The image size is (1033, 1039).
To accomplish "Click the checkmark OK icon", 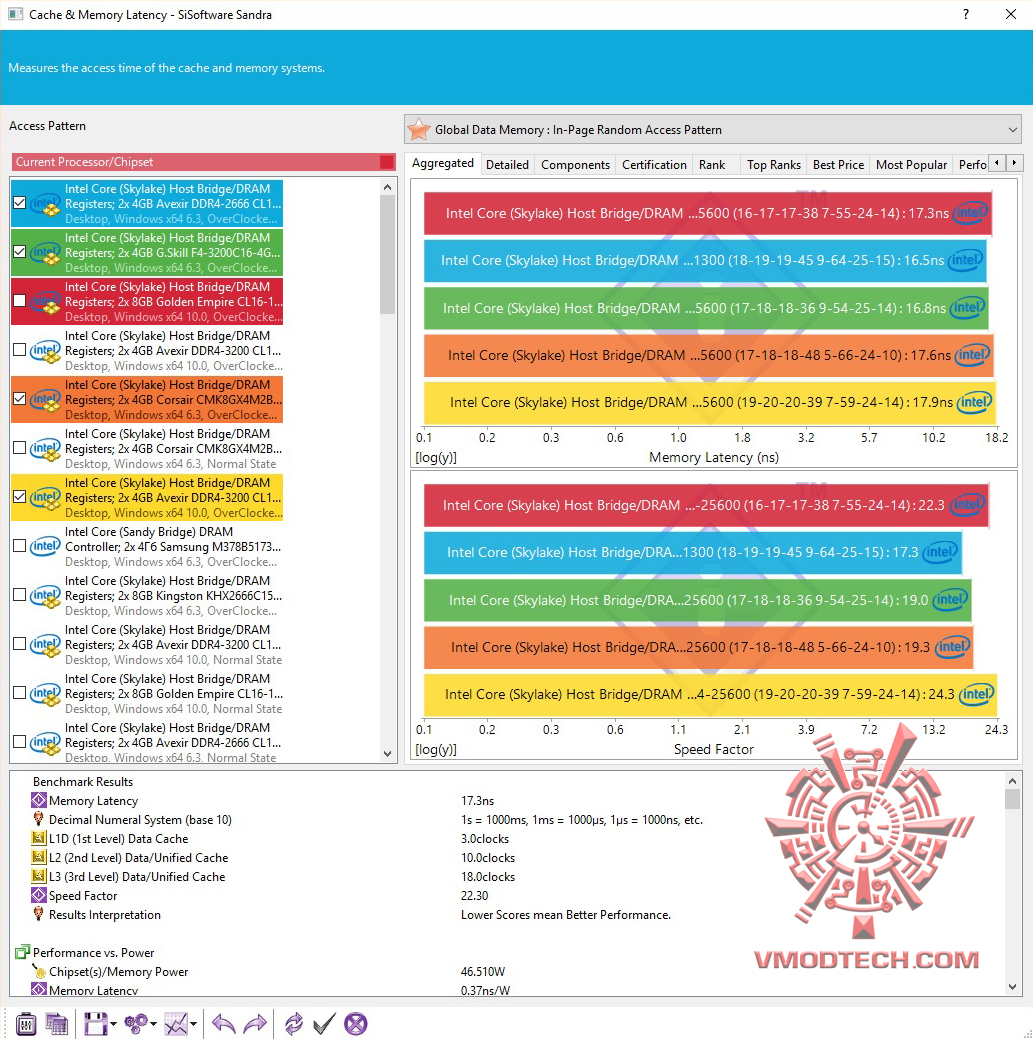I will [x=325, y=1024].
